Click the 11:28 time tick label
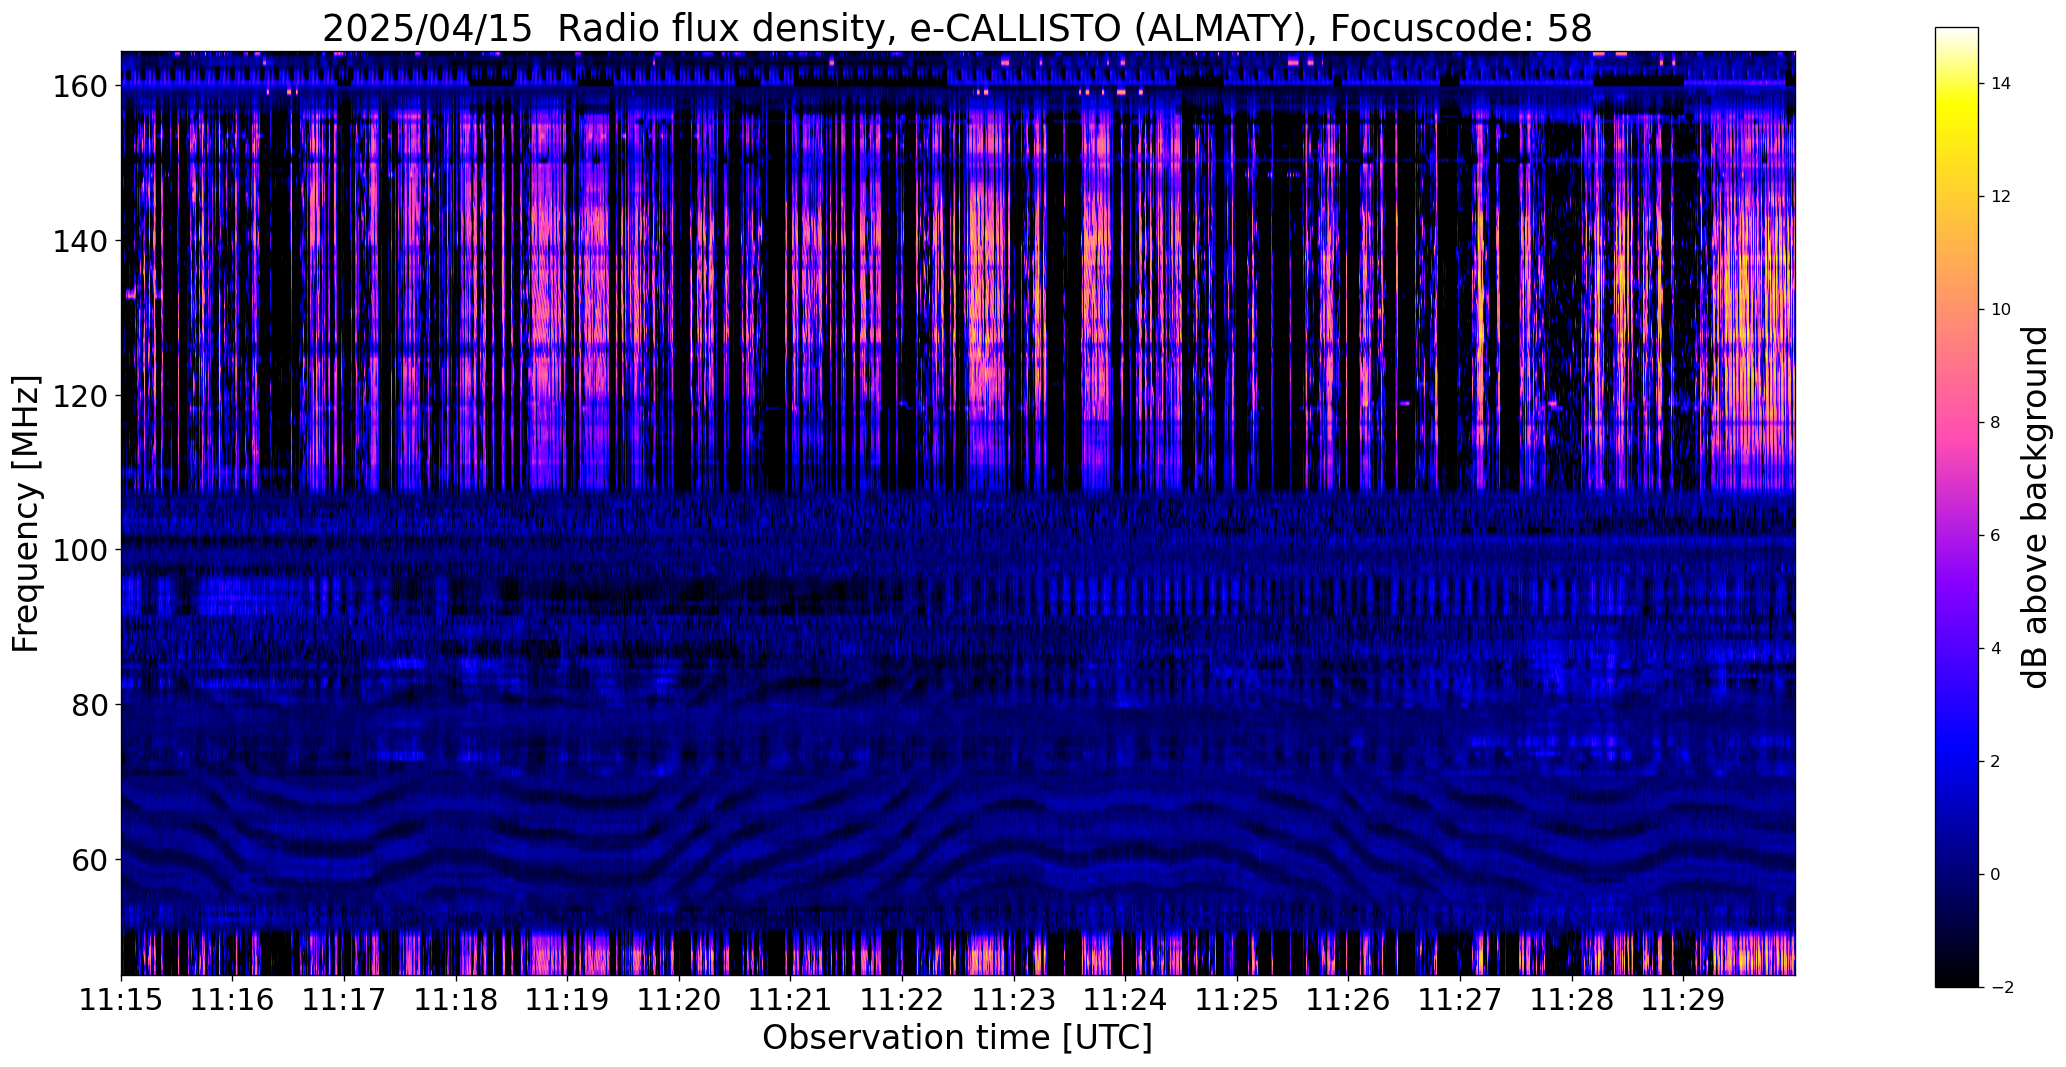 [x=1571, y=1000]
